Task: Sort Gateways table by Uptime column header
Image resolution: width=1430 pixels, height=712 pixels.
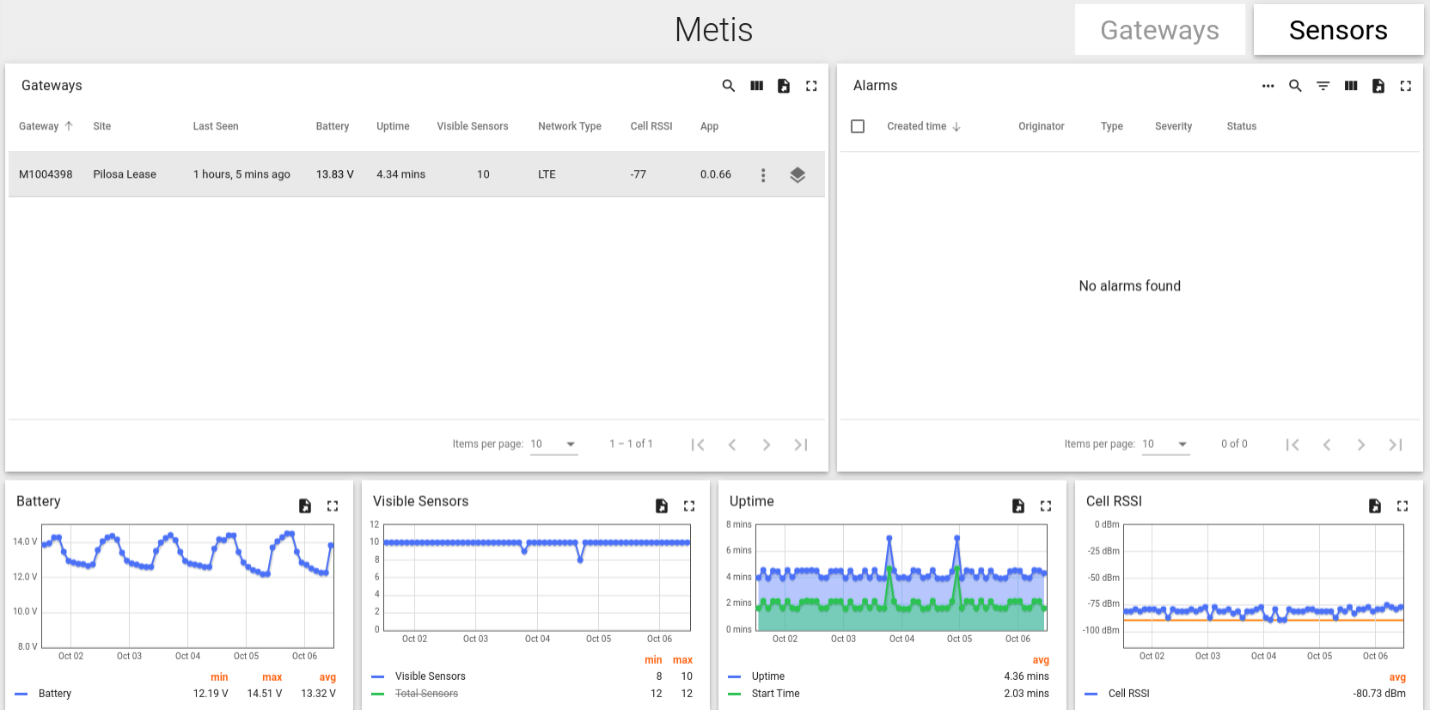Action: point(393,127)
